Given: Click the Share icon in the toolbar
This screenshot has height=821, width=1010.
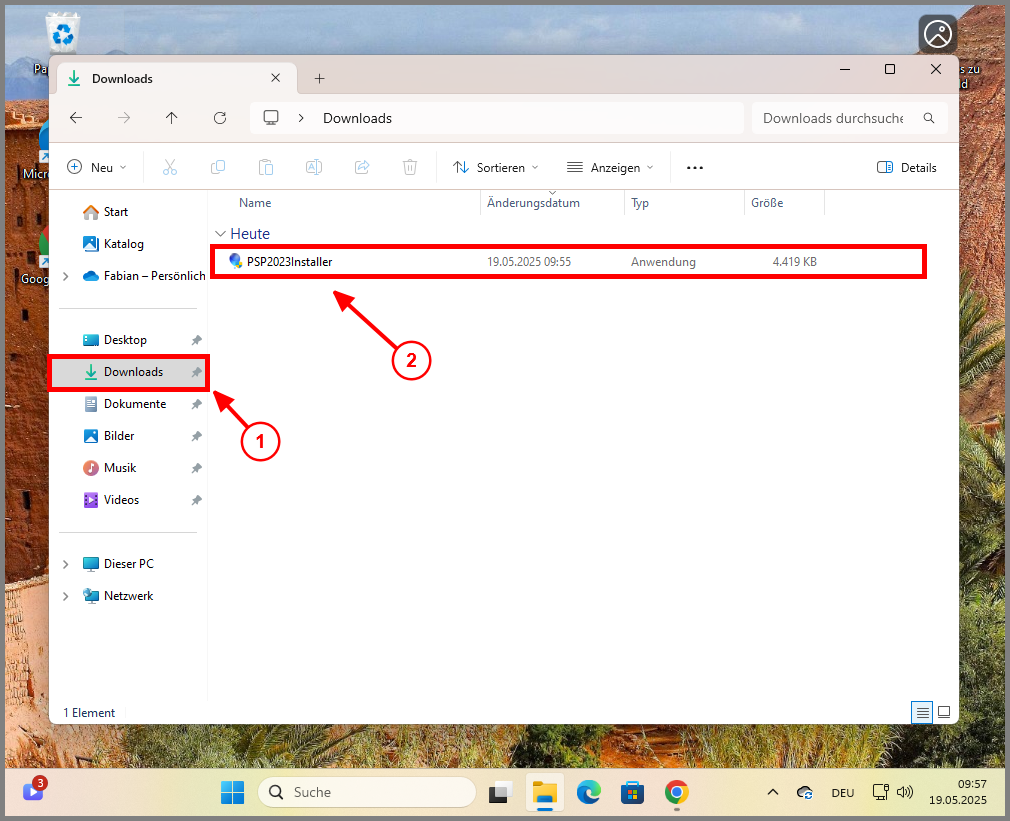Looking at the screenshot, I should click(x=362, y=167).
